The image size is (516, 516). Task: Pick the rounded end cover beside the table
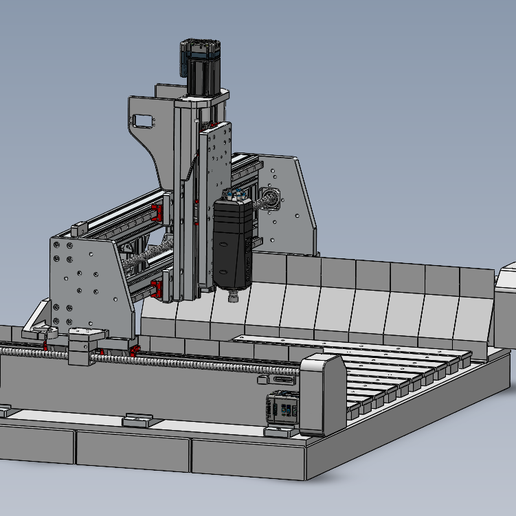(x=323, y=394)
